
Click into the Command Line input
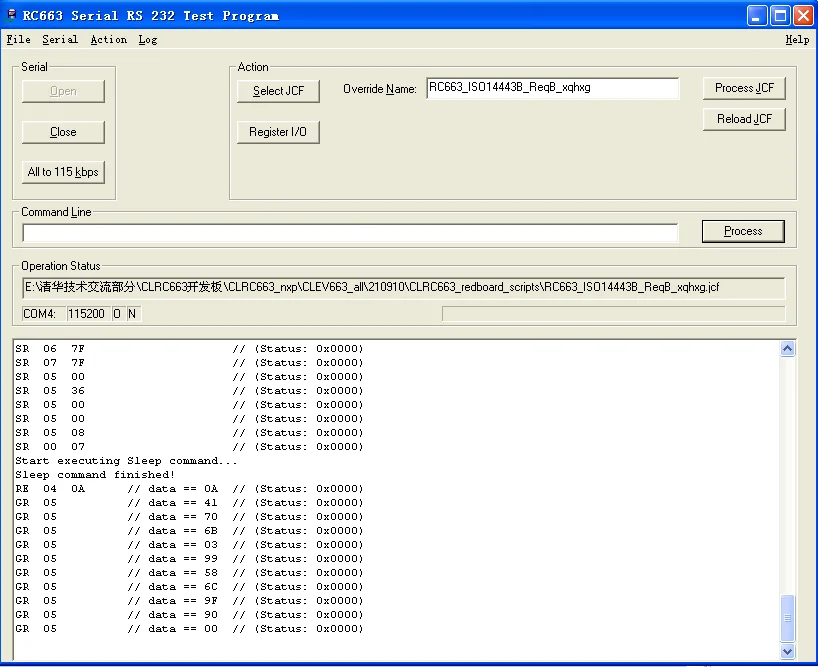pyautogui.click(x=350, y=233)
